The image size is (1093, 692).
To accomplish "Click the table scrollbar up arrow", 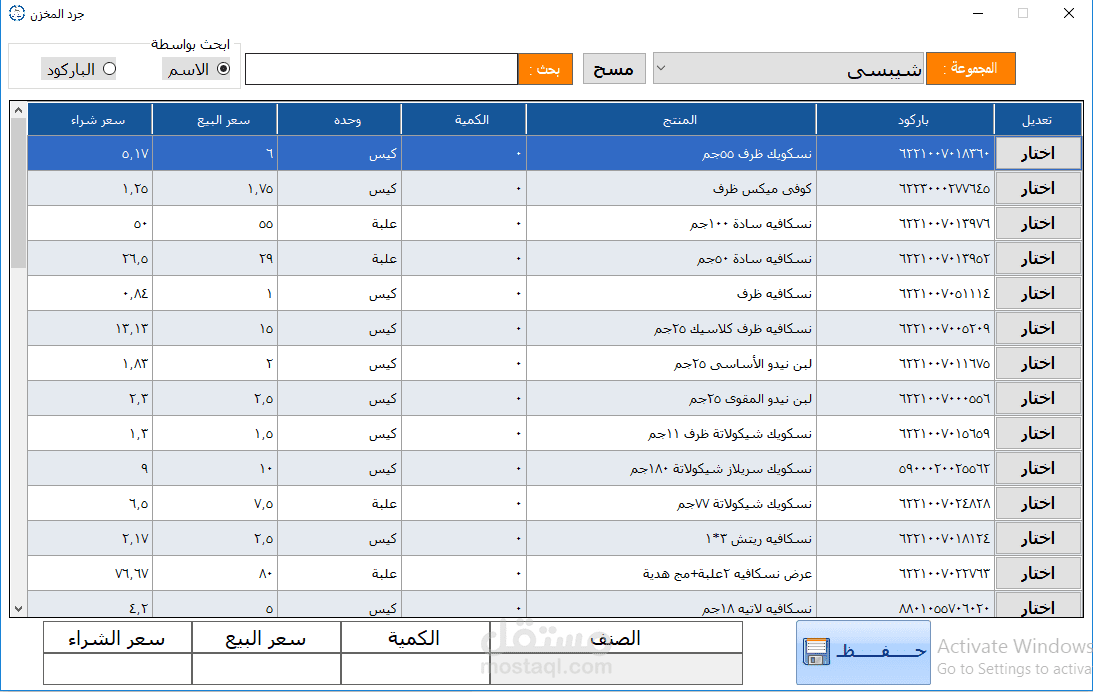I will tap(19, 110).
